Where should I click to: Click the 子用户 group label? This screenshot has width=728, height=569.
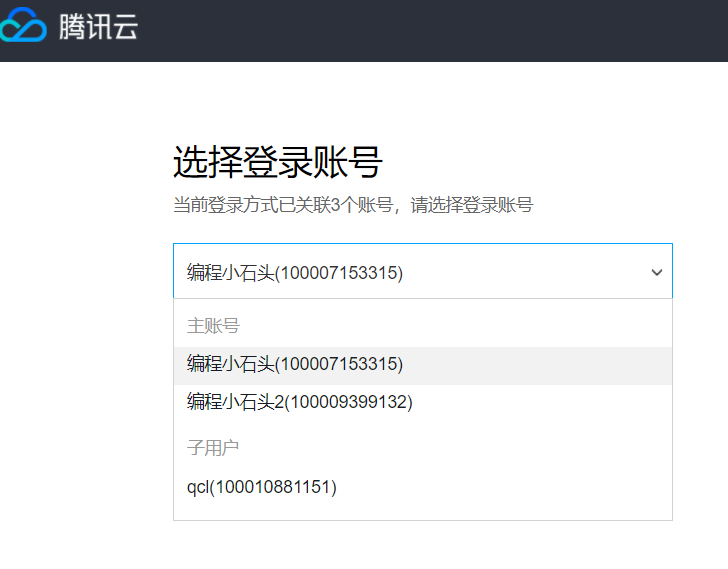[213, 448]
